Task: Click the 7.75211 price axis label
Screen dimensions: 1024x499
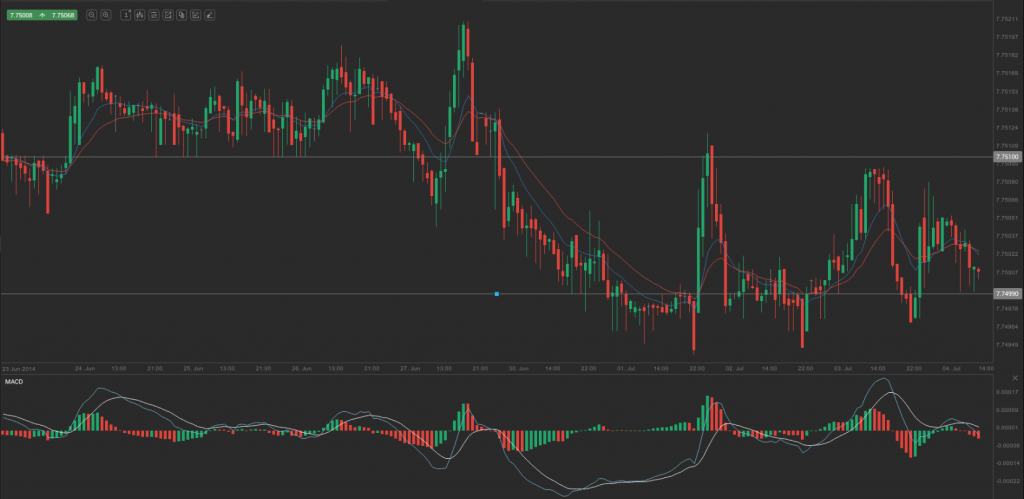Action: [1006, 19]
